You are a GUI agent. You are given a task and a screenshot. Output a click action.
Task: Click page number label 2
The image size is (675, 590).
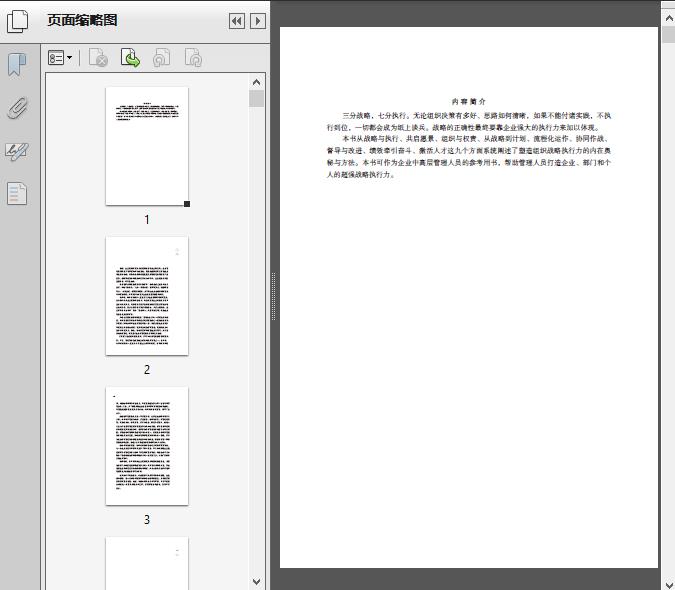147,370
